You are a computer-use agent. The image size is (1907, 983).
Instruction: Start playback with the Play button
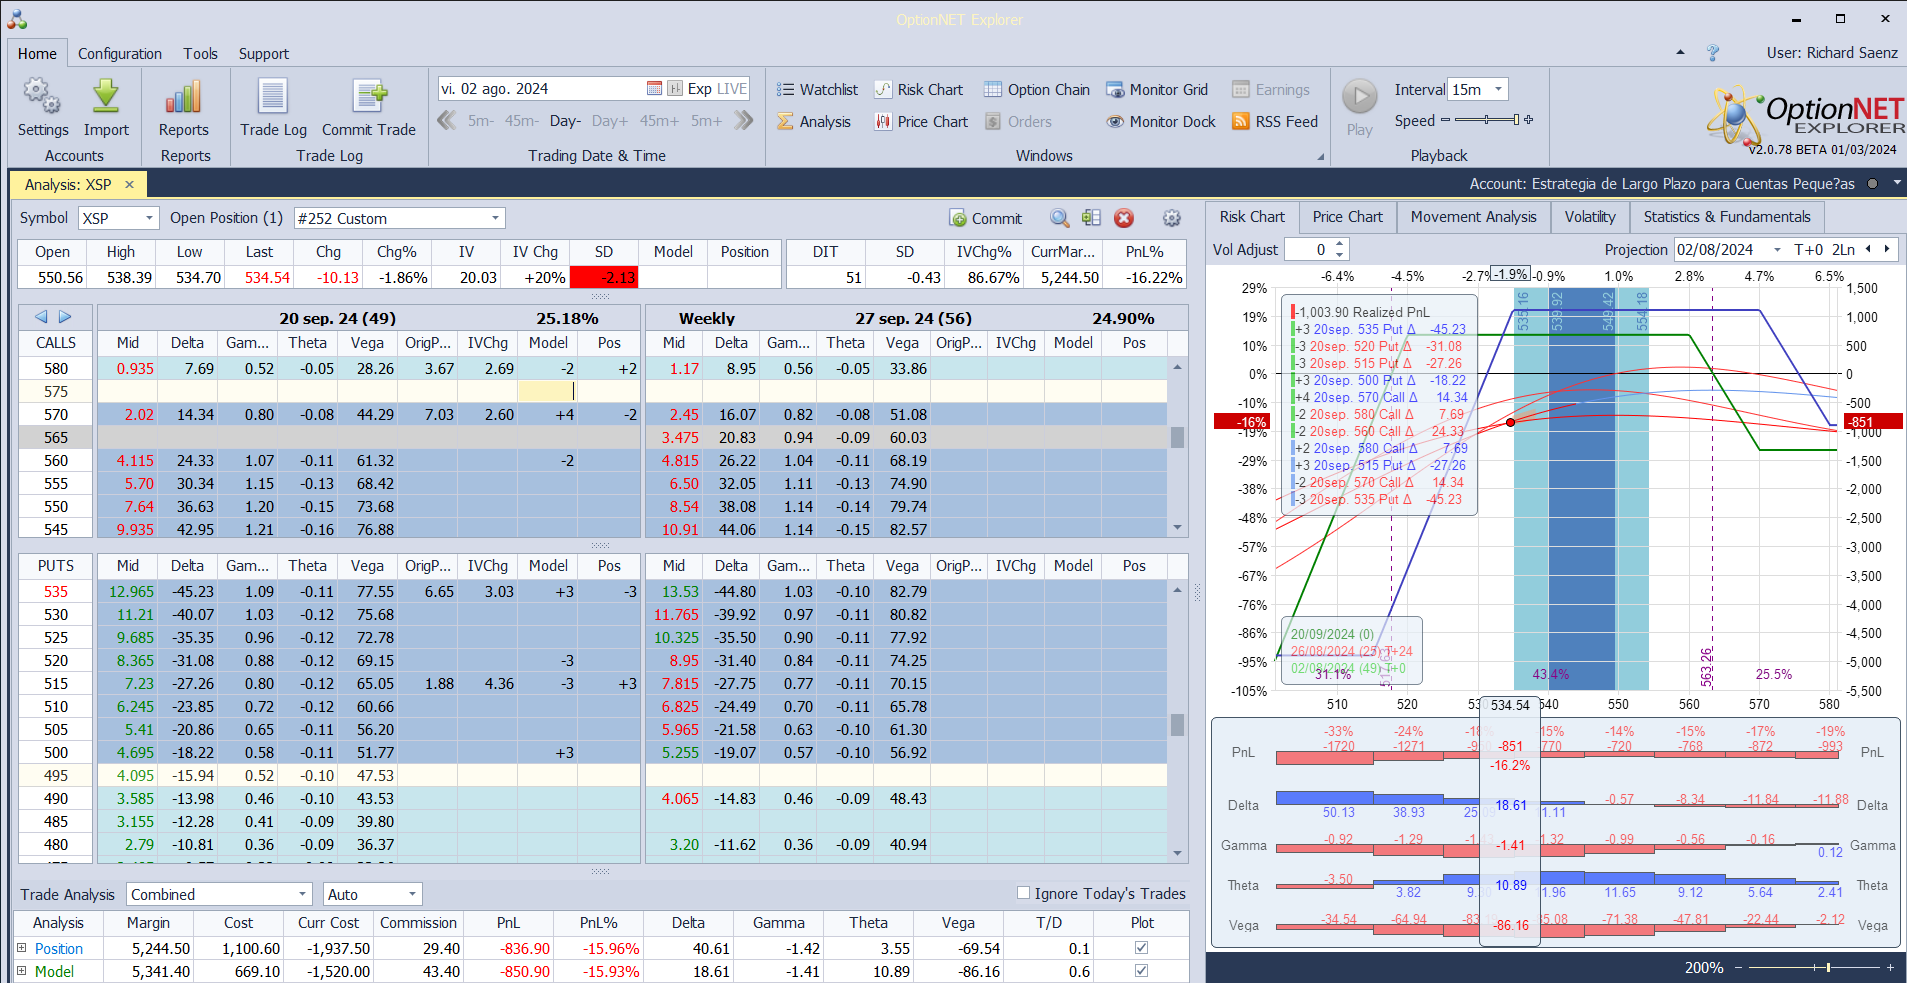tap(1359, 97)
